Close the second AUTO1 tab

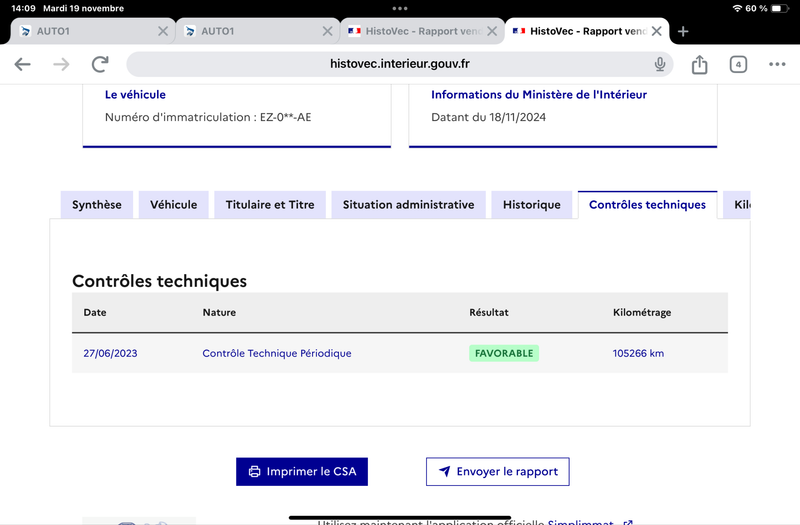[x=328, y=32]
